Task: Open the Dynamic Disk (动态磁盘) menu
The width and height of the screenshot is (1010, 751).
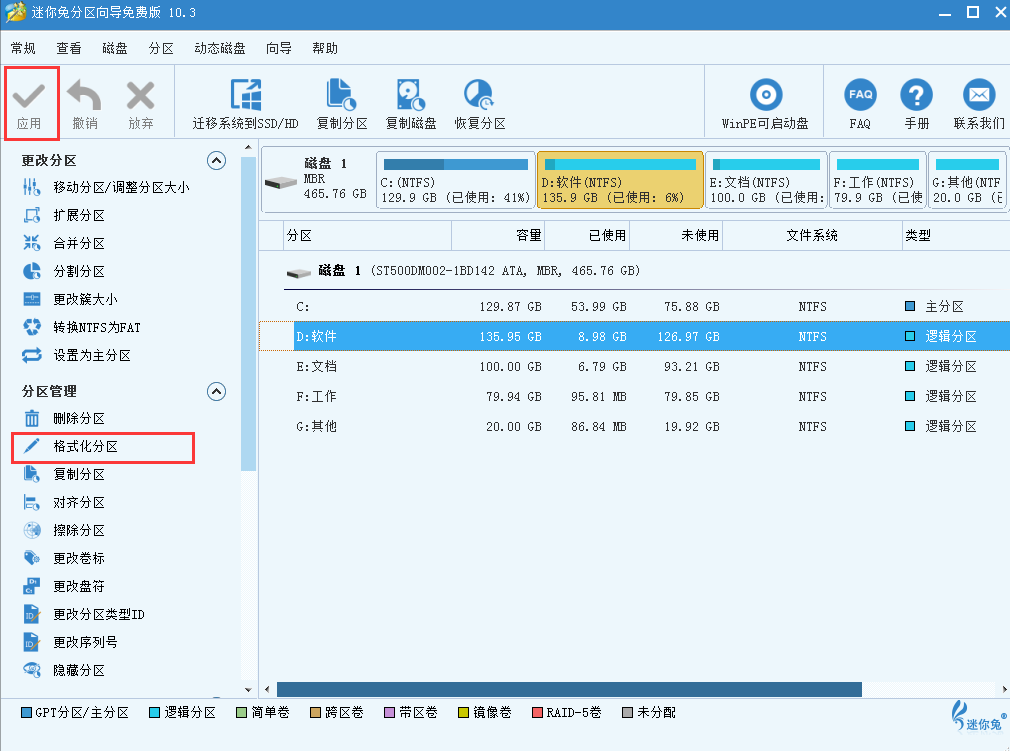Action: [x=220, y=48]
